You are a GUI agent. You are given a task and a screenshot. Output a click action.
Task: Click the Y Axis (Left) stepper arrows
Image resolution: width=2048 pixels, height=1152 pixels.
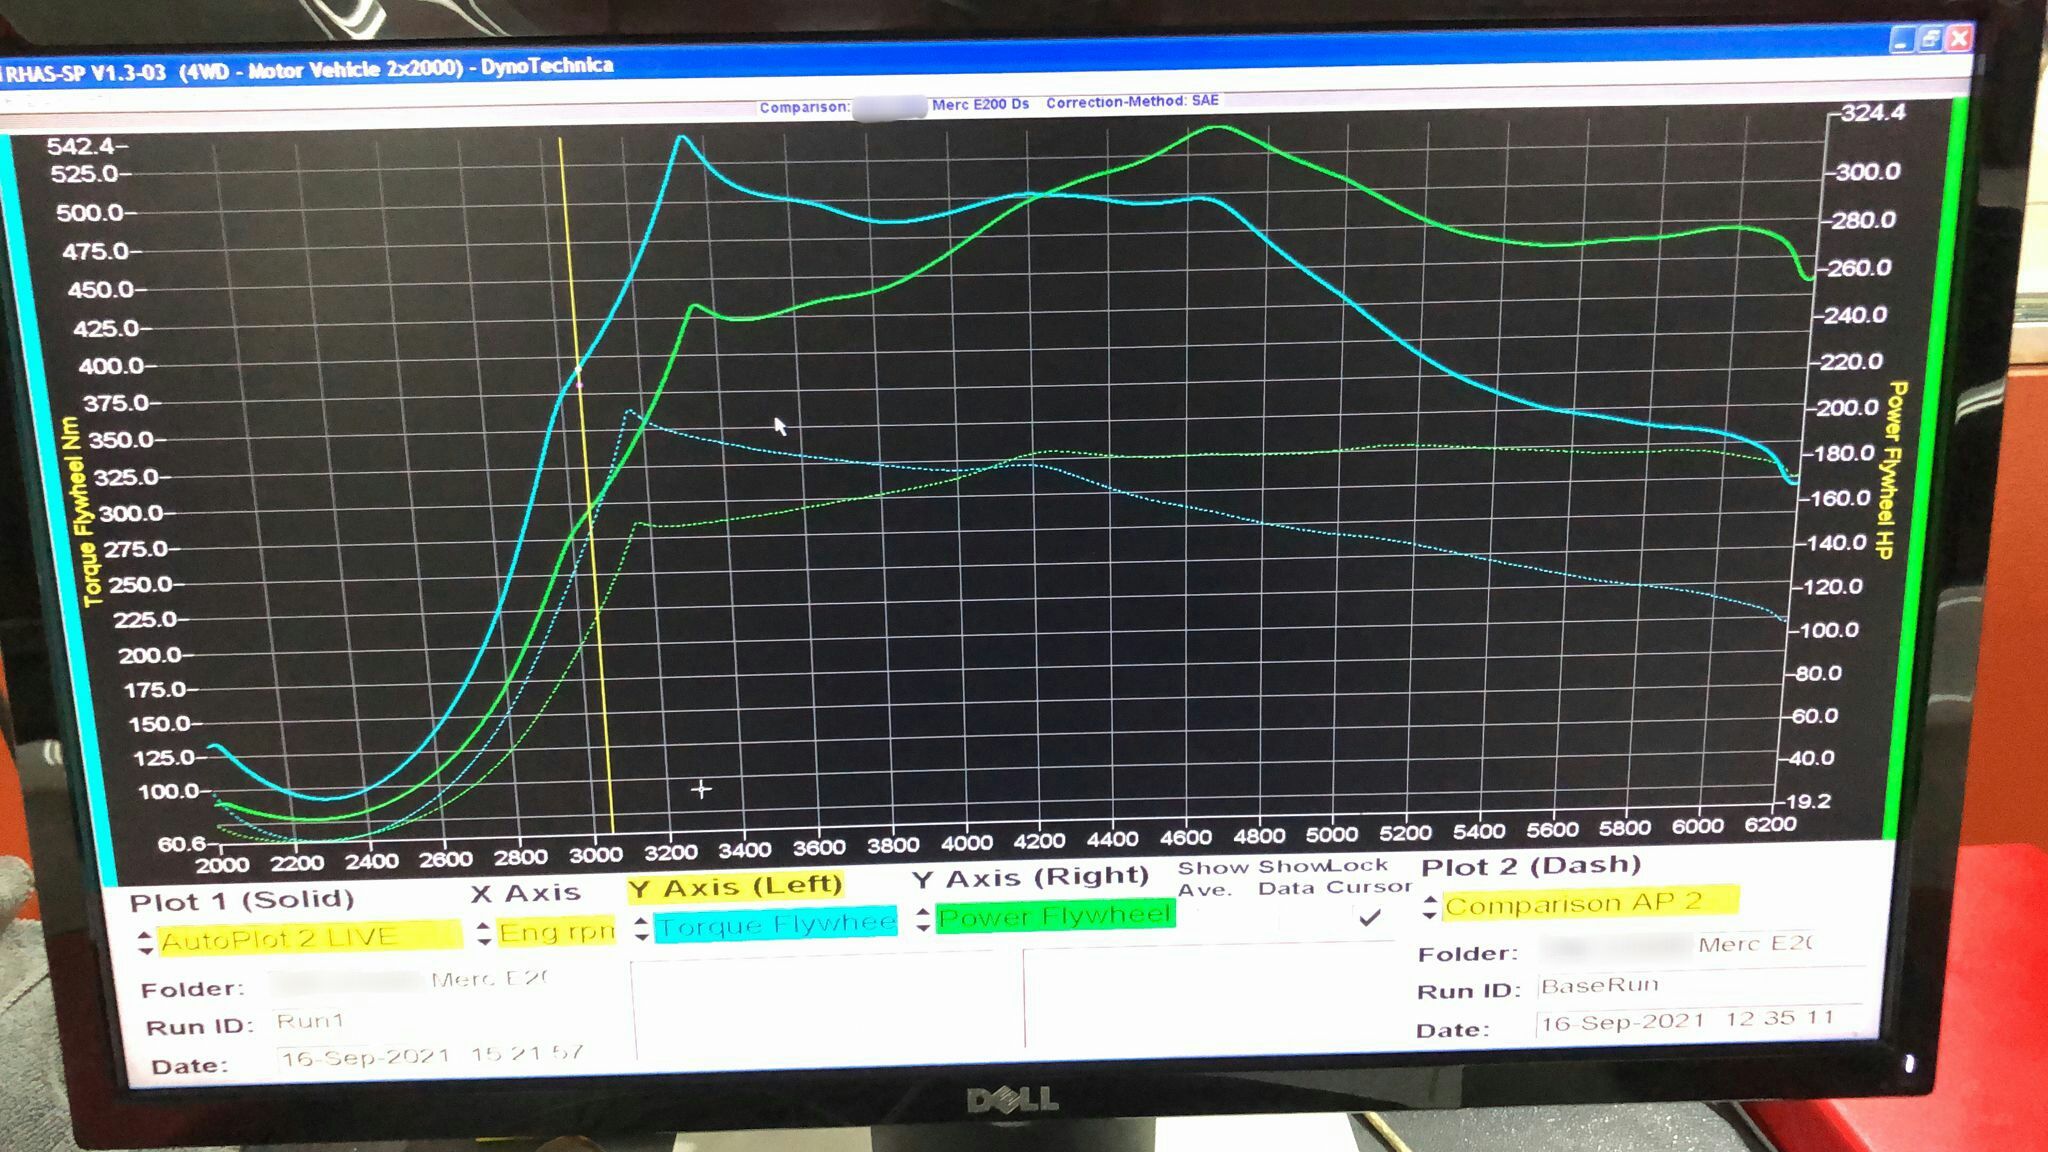(x=641, y=928)
